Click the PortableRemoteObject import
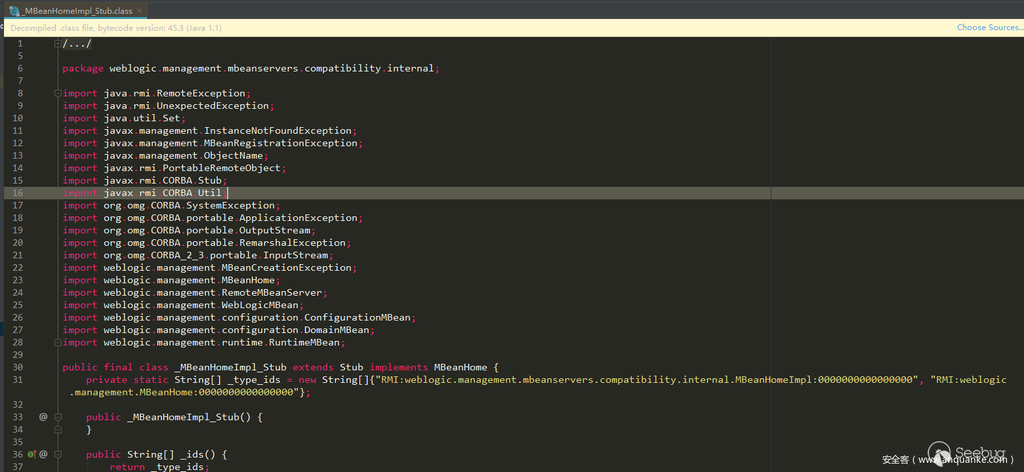The height and width of the screenshot is (472, 1024). [x=174, y=168]
